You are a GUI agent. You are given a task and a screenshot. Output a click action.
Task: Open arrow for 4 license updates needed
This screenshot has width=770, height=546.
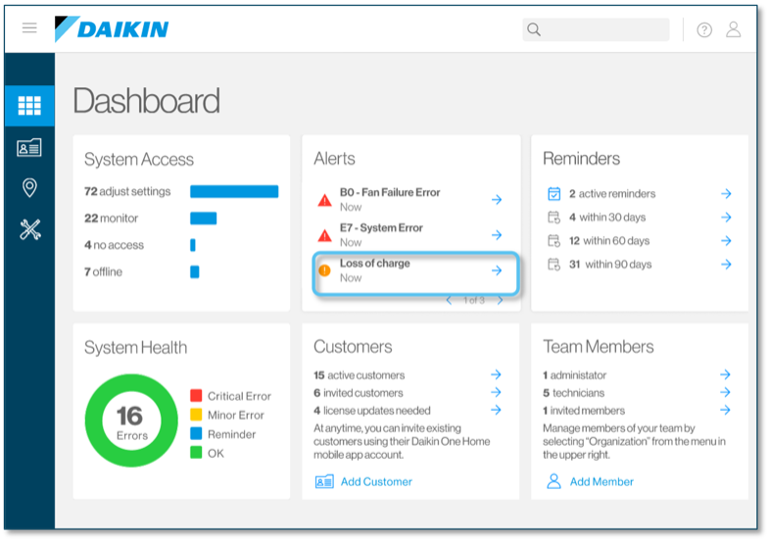pos(496,410)
